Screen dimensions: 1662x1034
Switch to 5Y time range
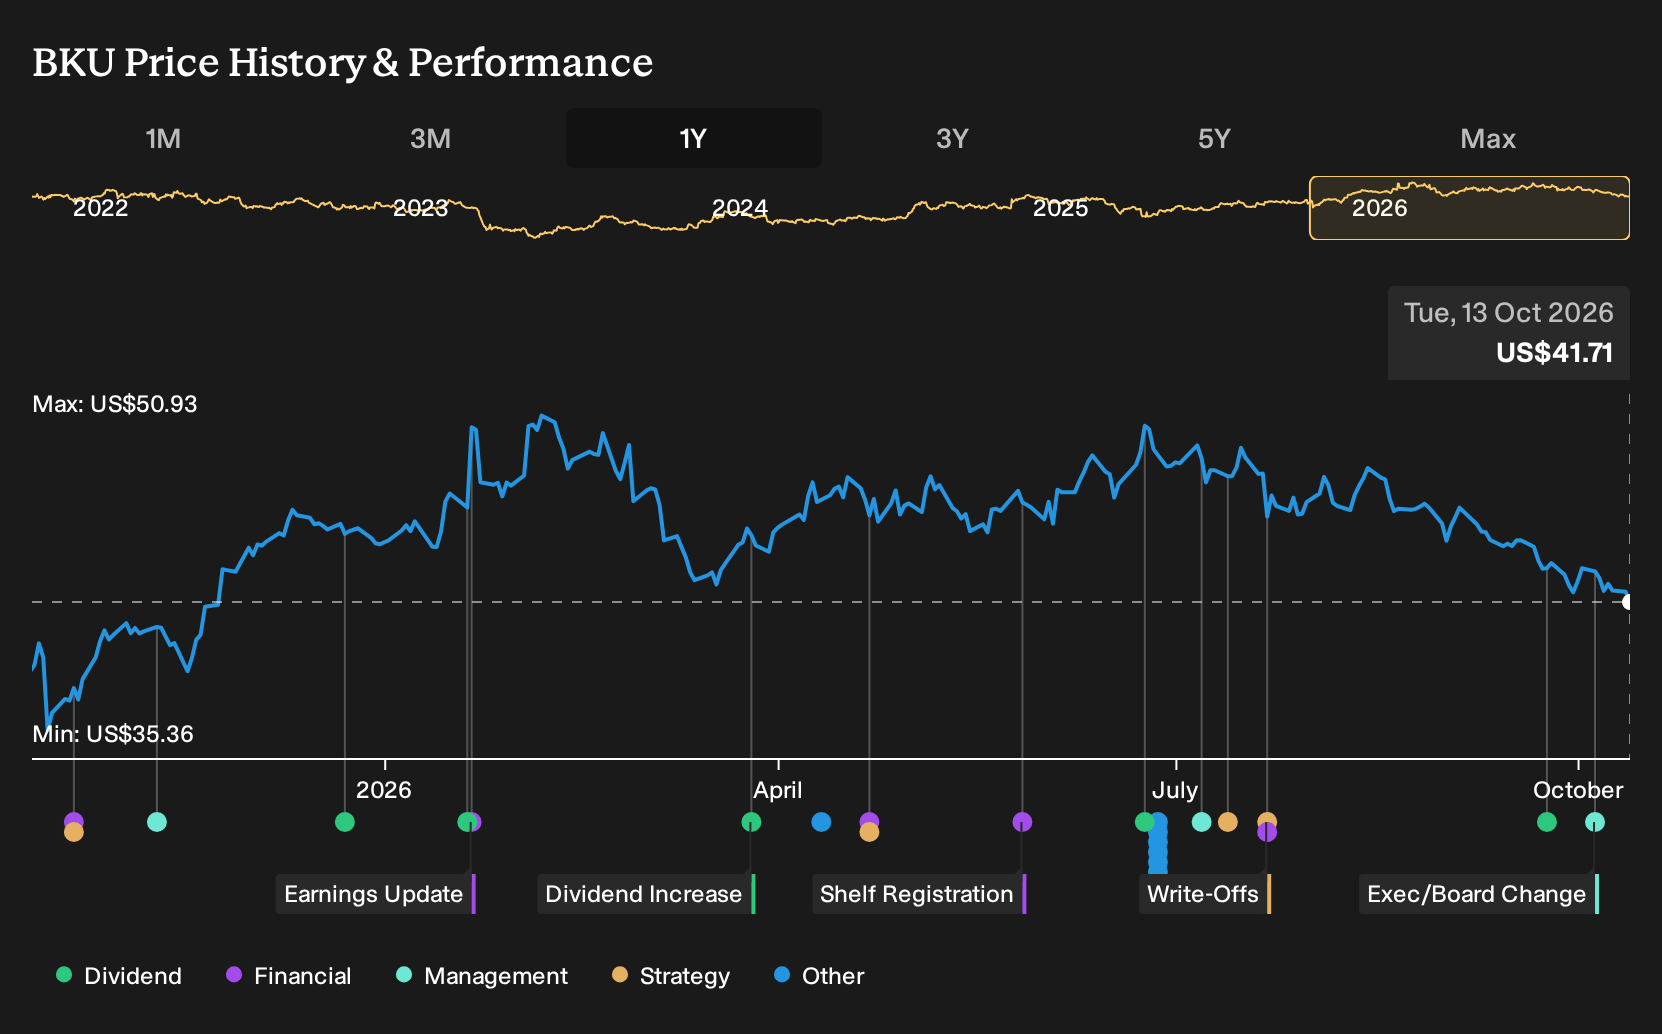point(1214,138)
